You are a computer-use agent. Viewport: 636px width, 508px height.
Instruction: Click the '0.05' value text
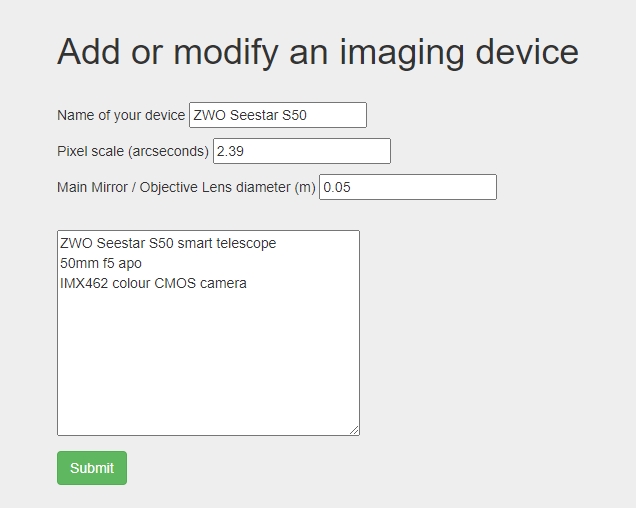point(337,187)
